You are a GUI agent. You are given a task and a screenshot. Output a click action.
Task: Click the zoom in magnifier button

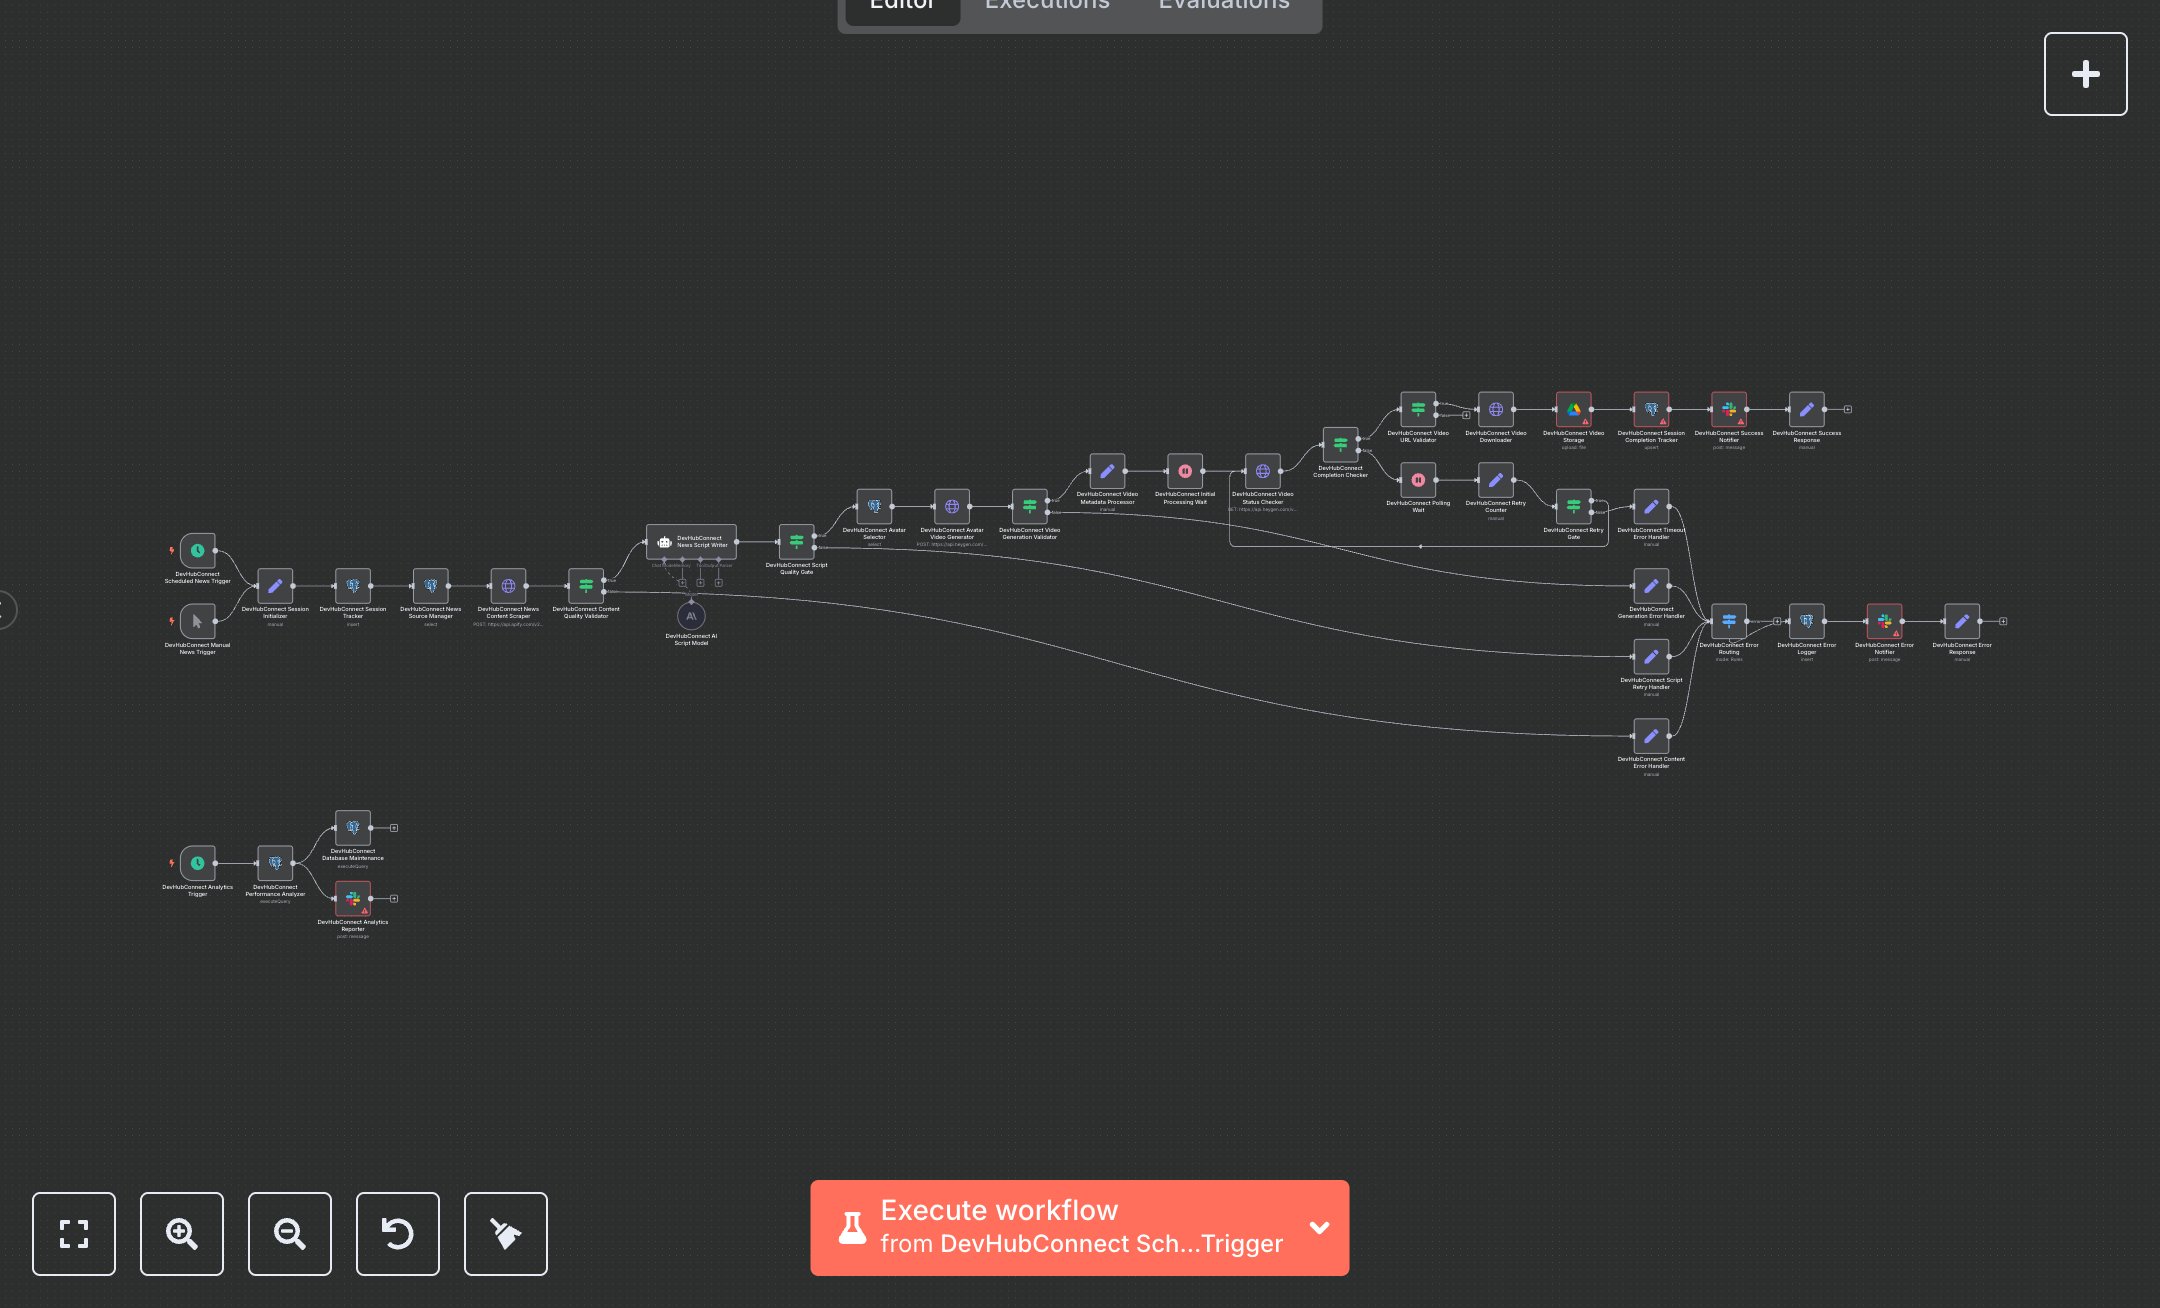coord(182,1233)
